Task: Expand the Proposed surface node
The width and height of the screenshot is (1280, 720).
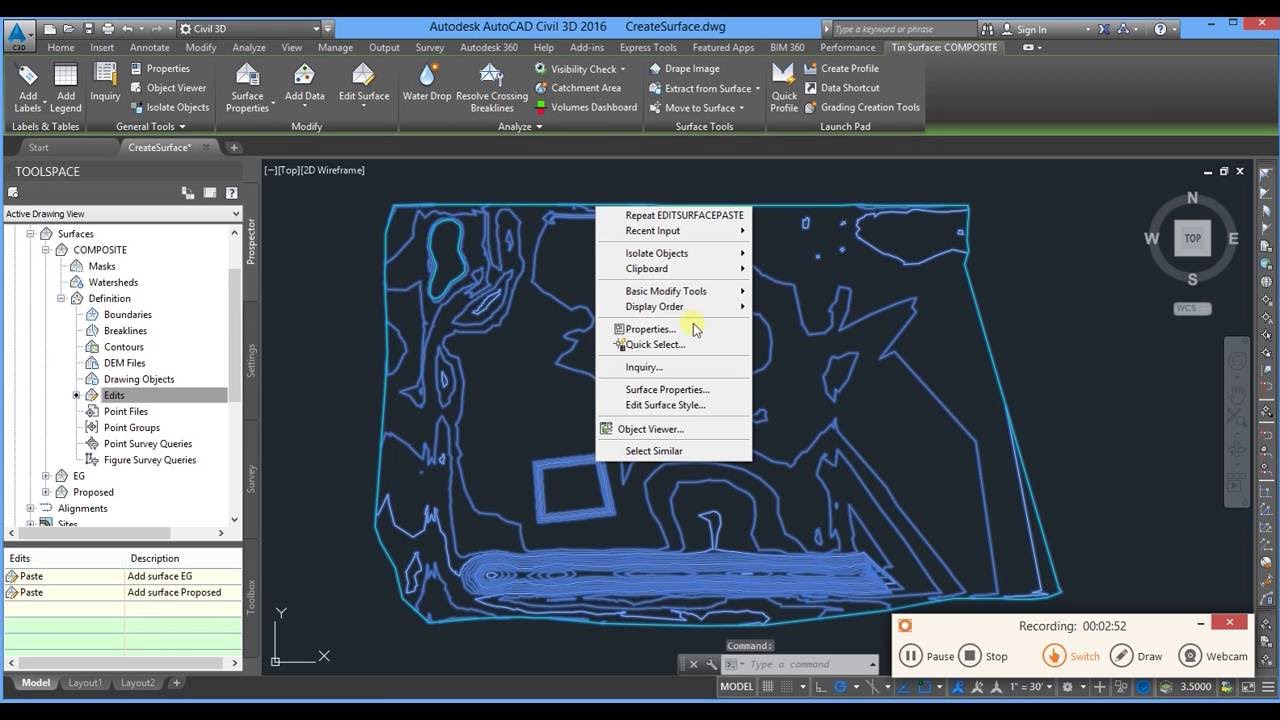Action: [x=46, y=492]
